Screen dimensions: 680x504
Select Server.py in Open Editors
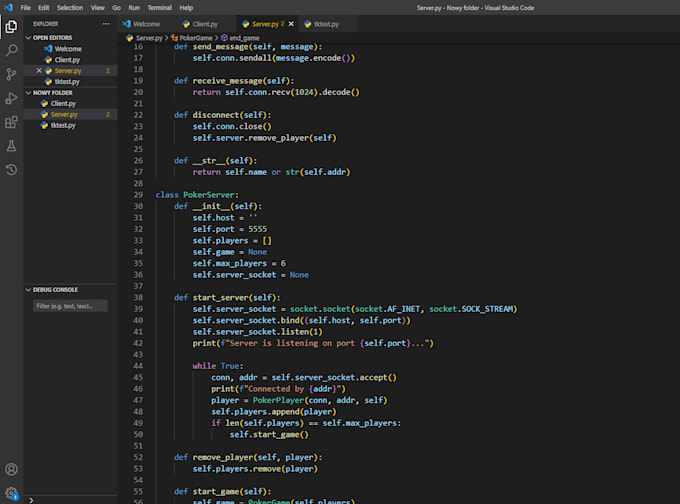[x=70, y=70]
